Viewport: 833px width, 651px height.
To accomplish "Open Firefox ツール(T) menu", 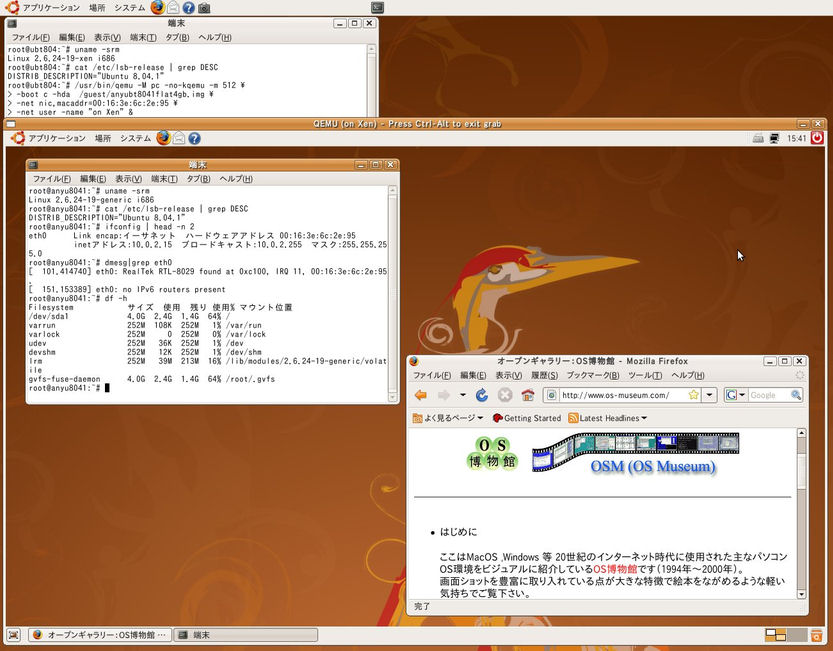I will pyautogui.click(x=645, y=375).
